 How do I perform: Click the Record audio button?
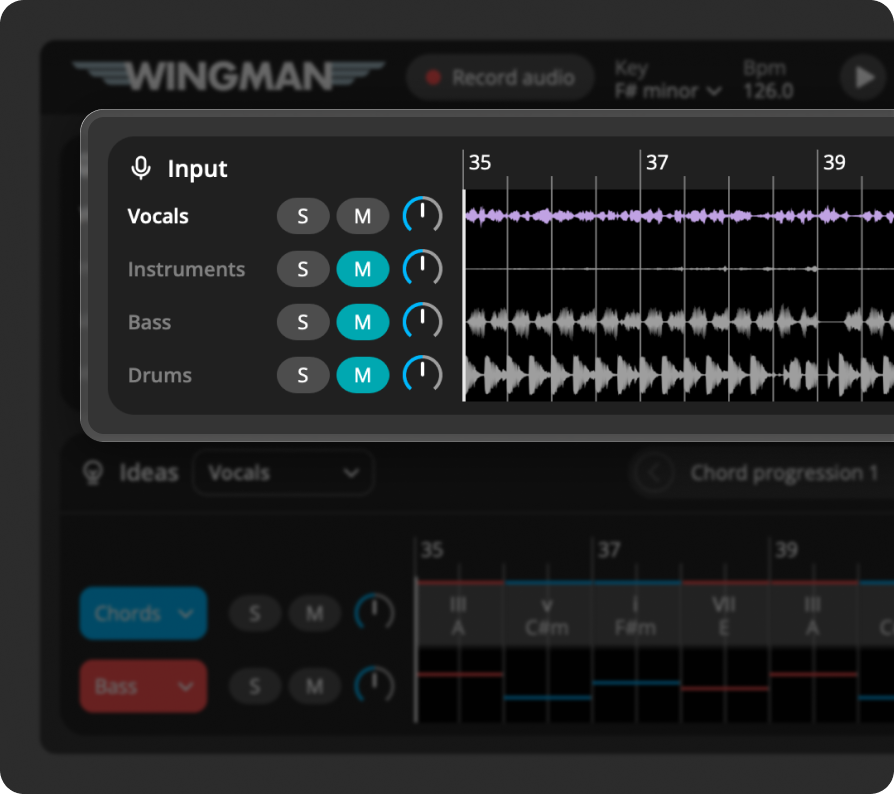tap(501, 78)
